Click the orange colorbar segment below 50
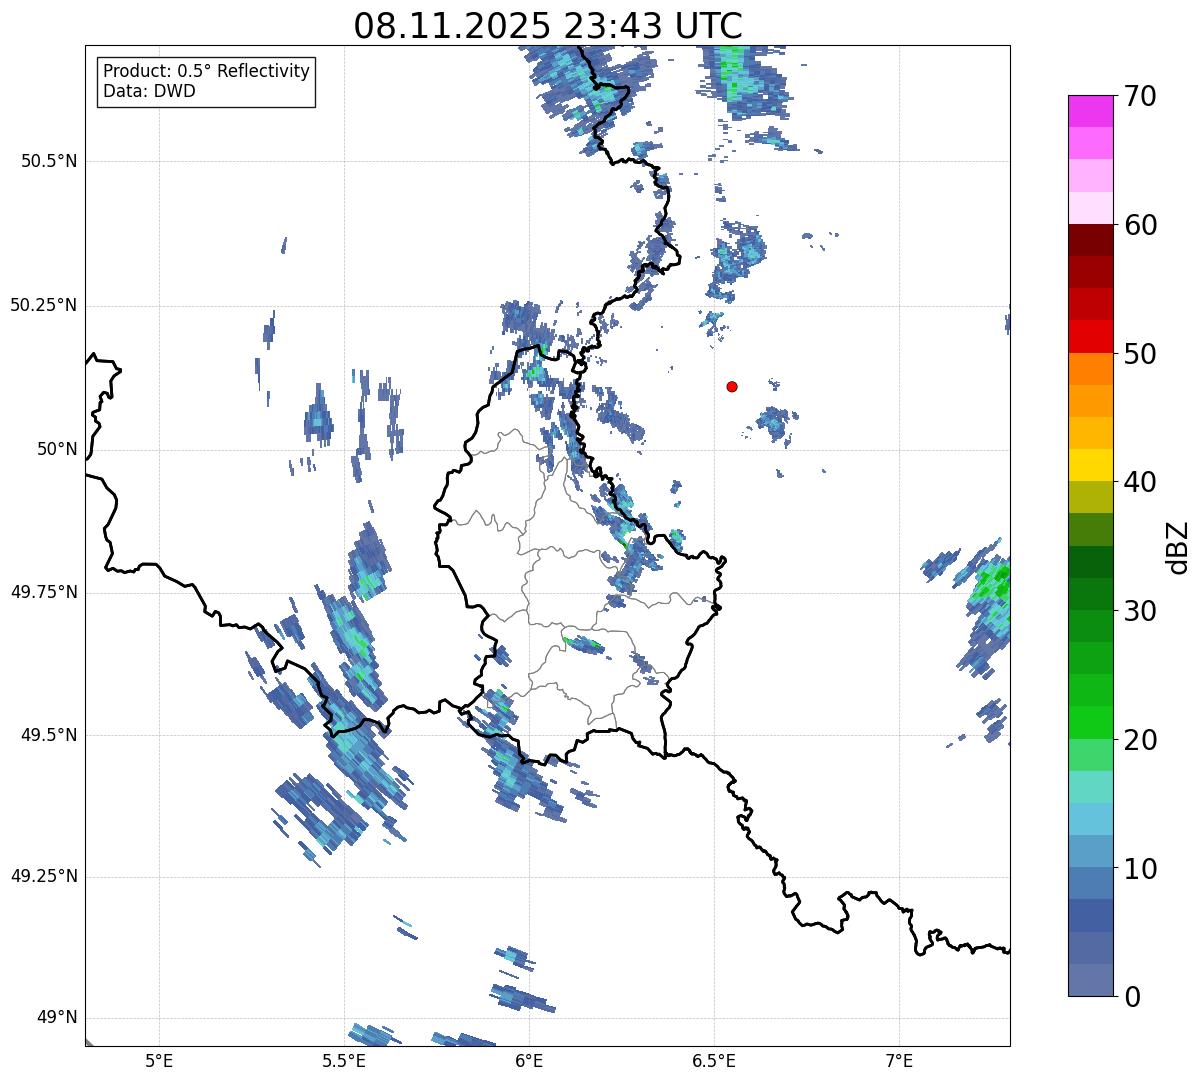This screenshot has width=1202, height=1081. 1090,369
